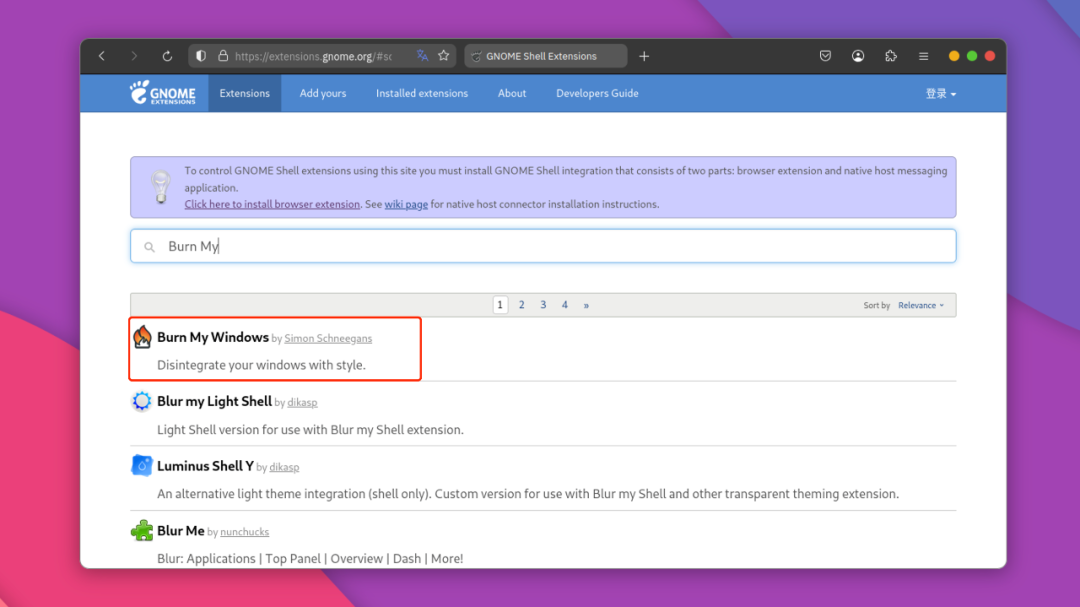Open the Firefox account icon
This screenshot has height=607, width=1080.
(x=858, y=56)
